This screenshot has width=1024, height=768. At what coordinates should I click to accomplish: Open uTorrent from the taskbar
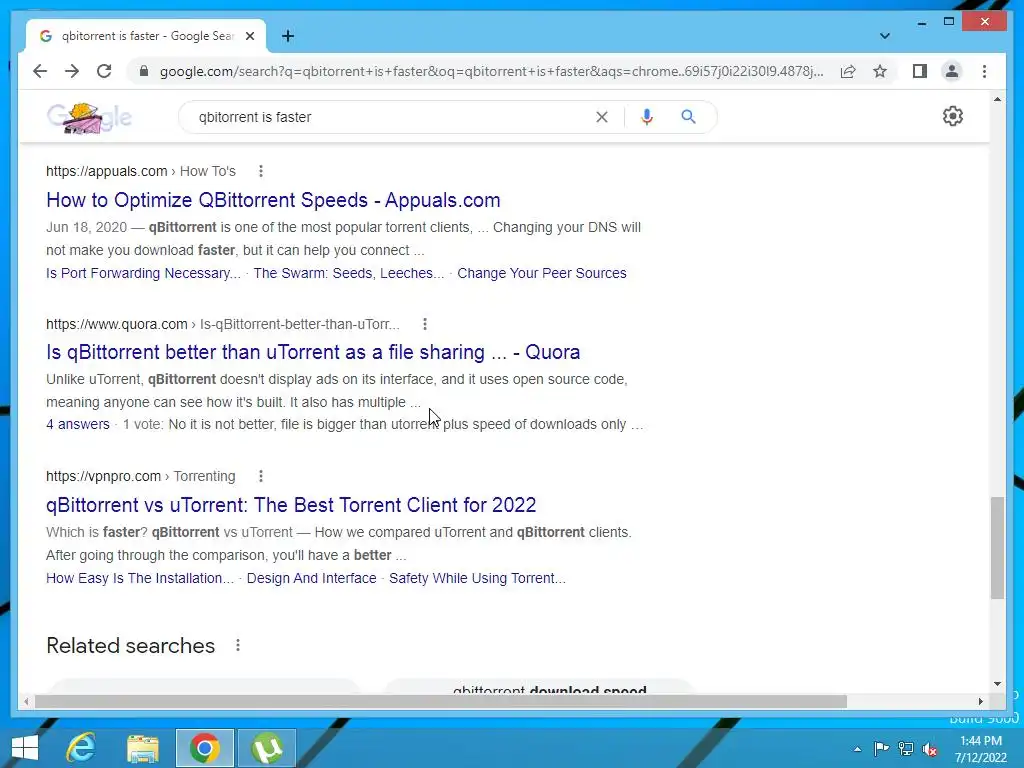point(267,748)
